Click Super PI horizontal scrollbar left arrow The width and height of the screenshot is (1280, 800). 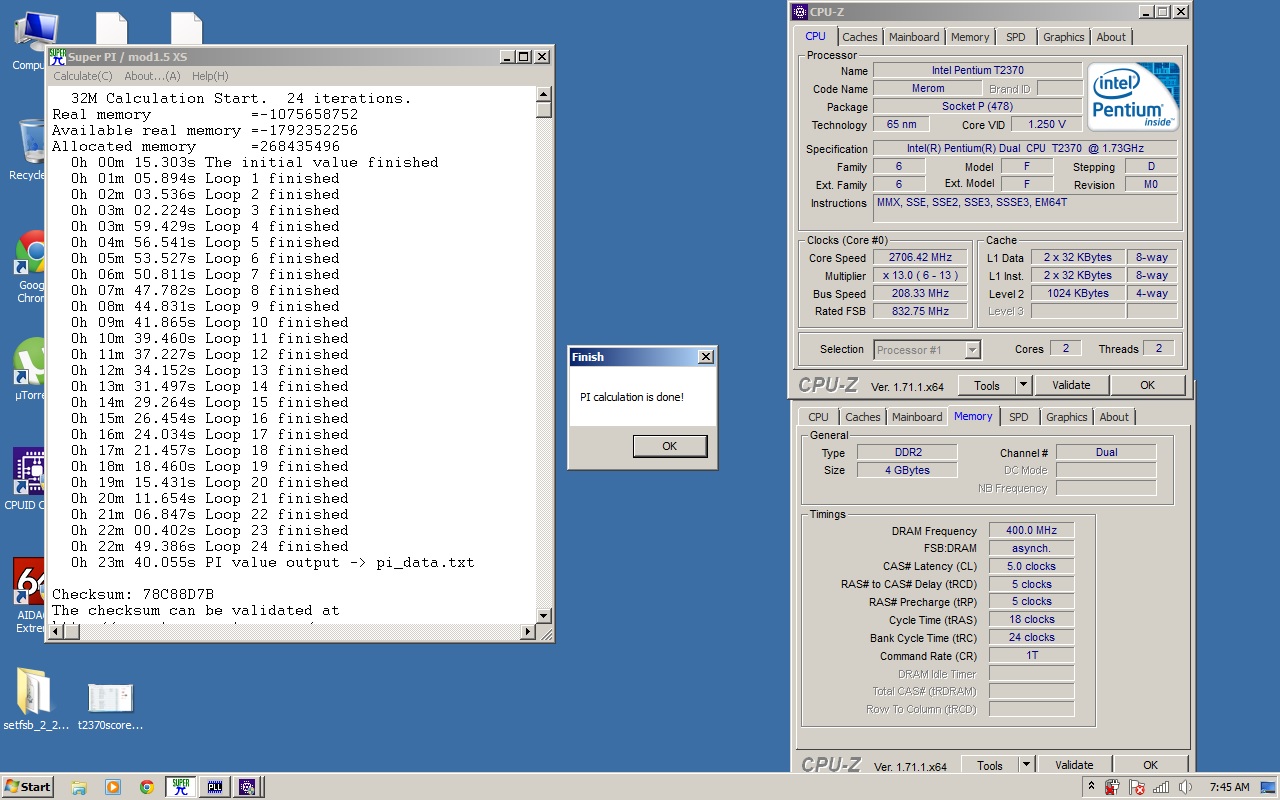click(56, 632)
